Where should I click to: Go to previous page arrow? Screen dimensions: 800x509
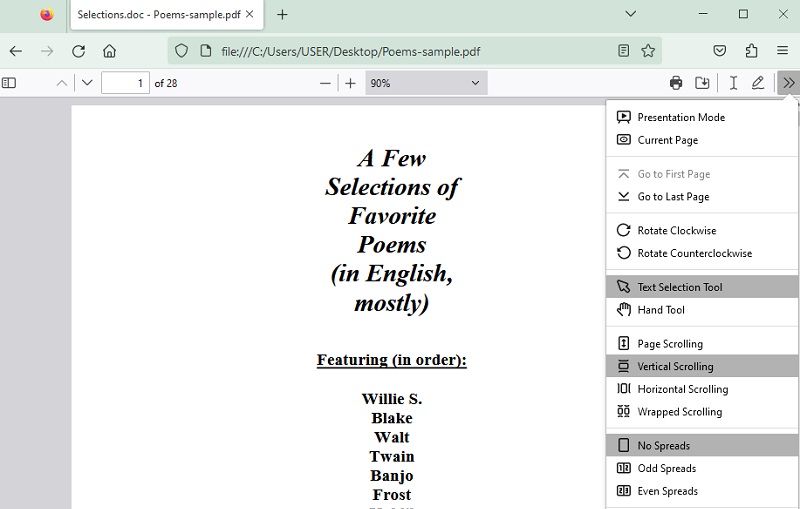(62, 83)
